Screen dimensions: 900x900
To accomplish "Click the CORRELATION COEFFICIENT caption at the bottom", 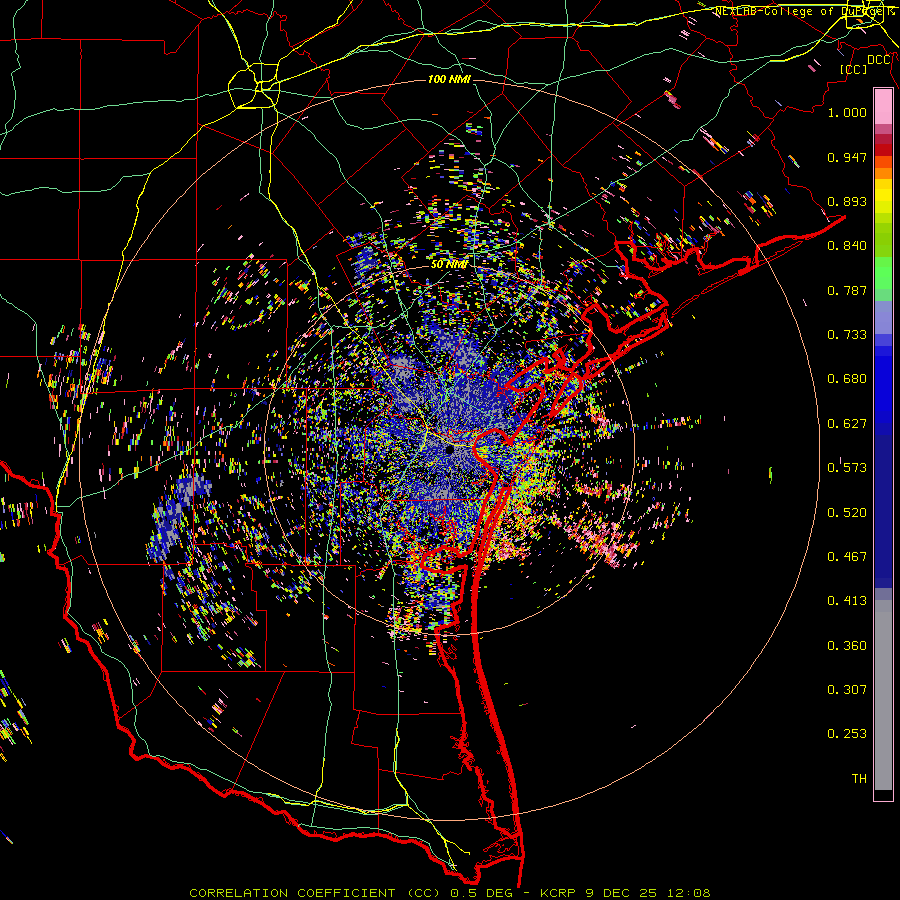I will tap(450, 893).
